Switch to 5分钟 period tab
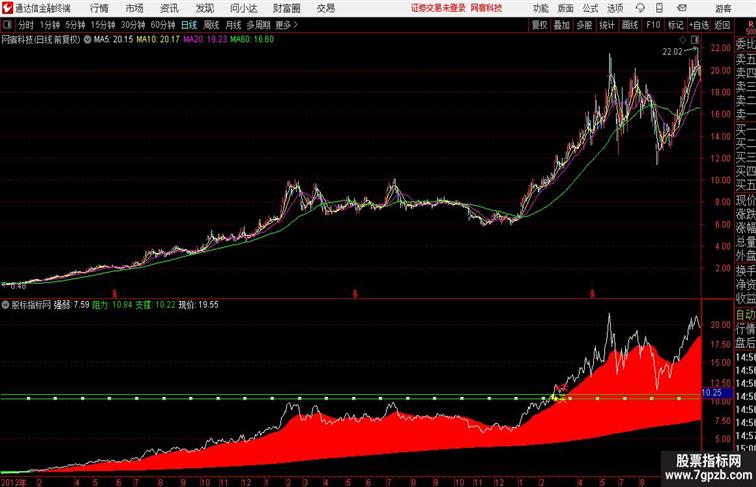This screenshot has height=487, width=756. click(75, 25)
